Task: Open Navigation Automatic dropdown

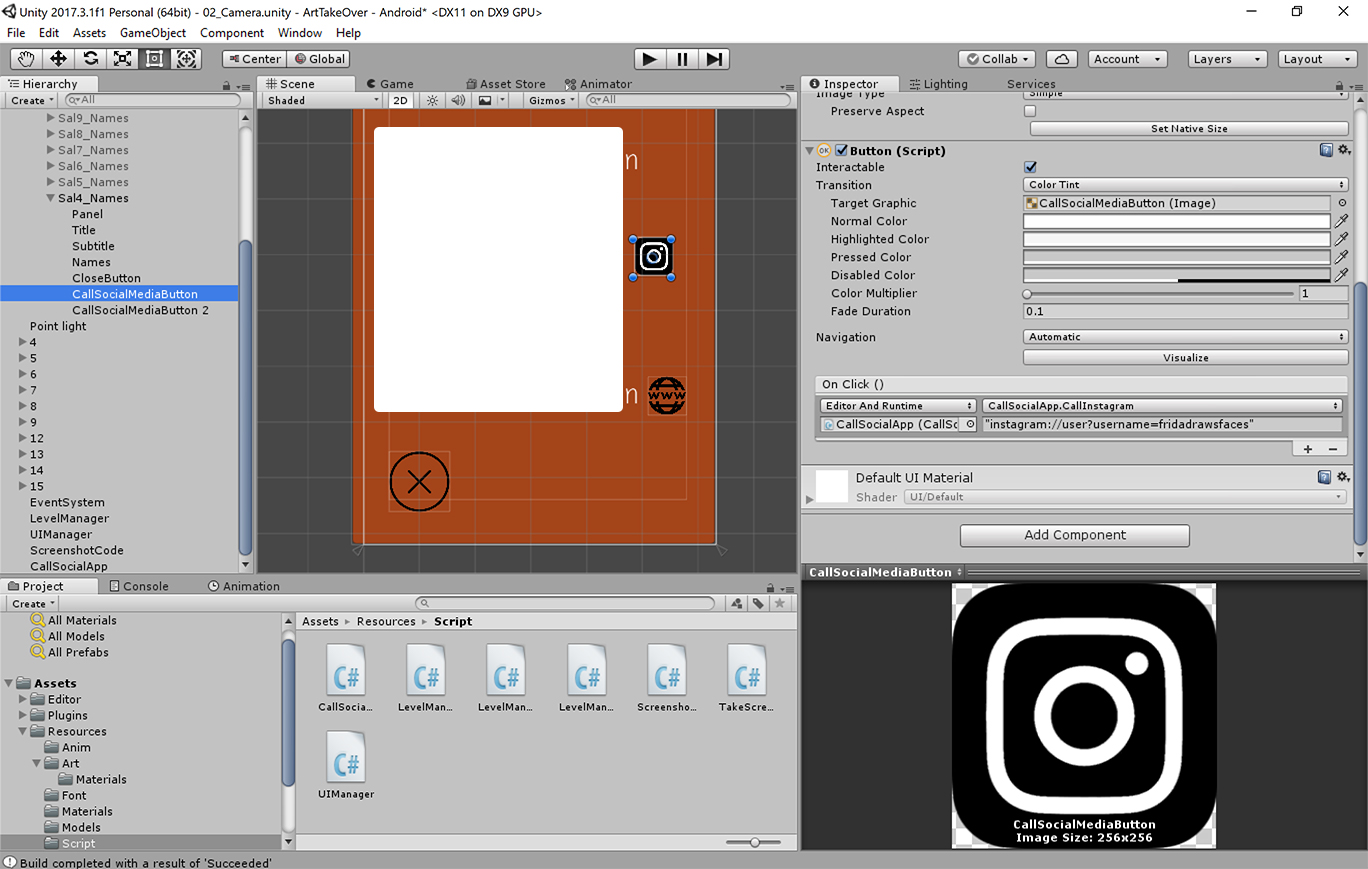Action: [x=1186, y=337]
